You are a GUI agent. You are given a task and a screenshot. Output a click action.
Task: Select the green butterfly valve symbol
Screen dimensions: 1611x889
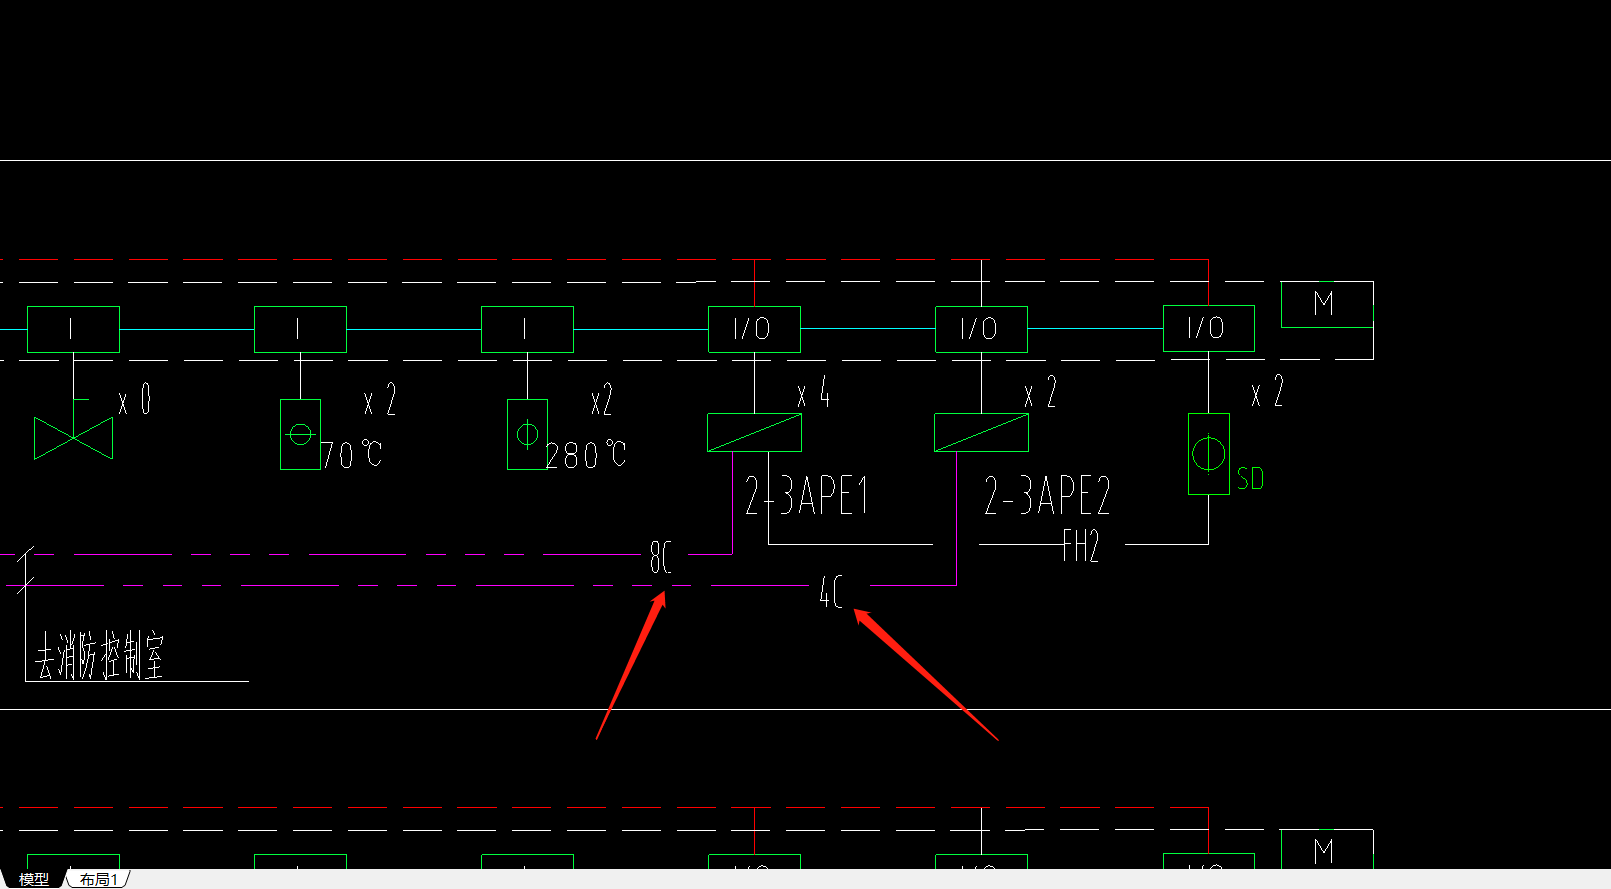[73, 438]
